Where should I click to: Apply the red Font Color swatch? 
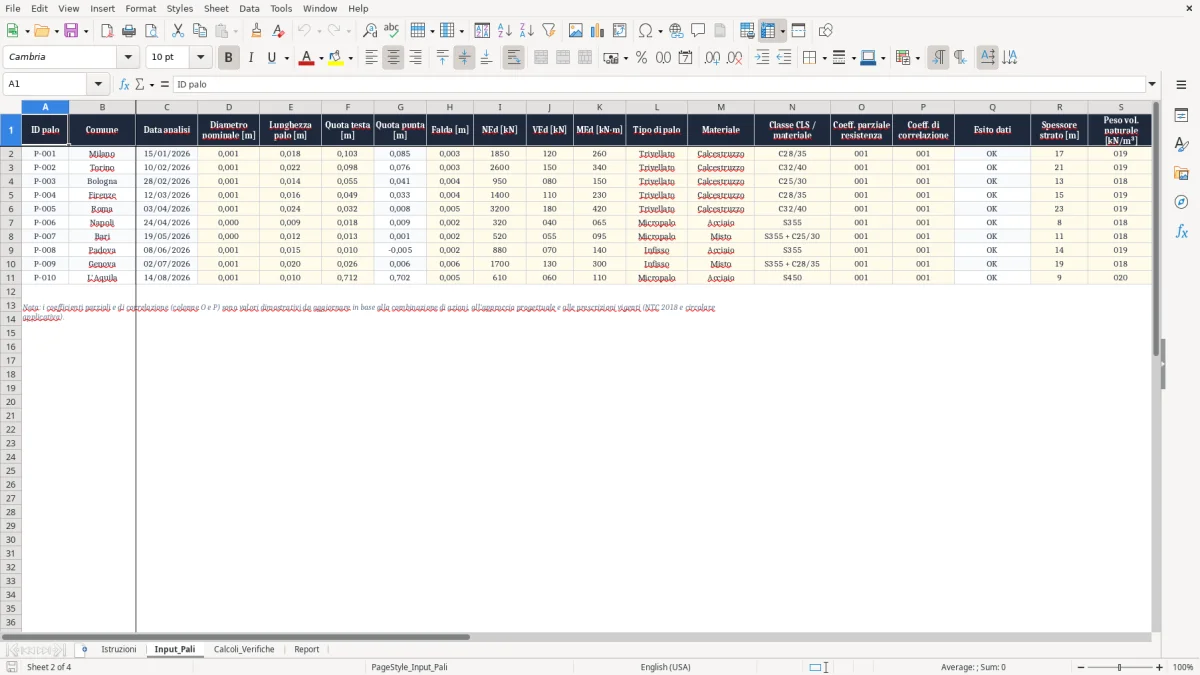(x=307, y=58)
